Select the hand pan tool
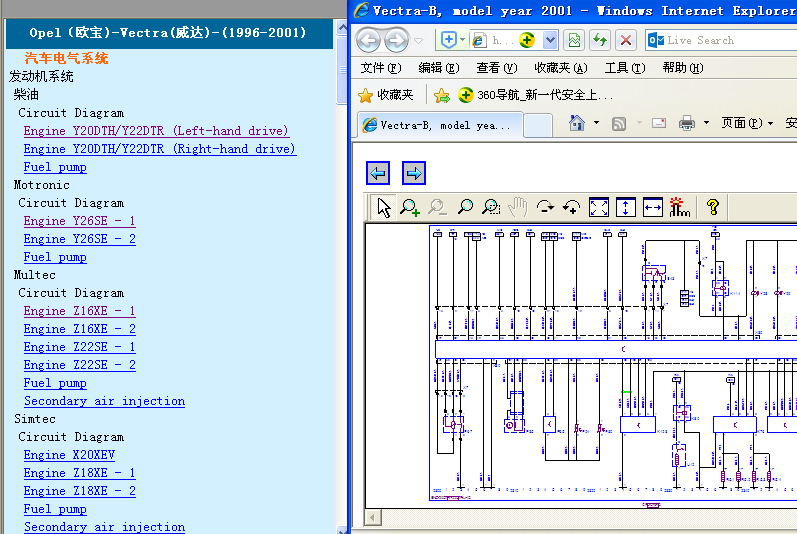 click(x=518, y=207)
